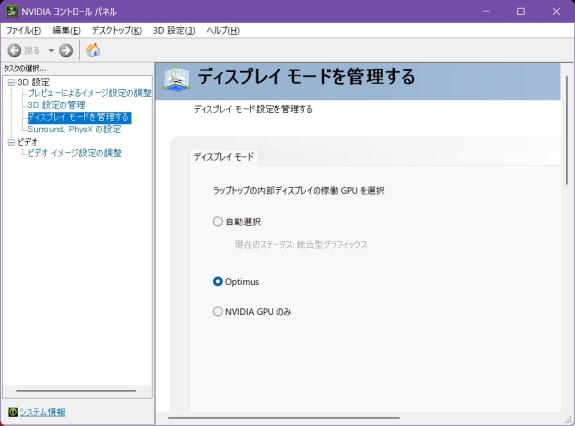Screen dimensions: 575x426
Task: Collapse the 3D 設定 tree node
Action: click(11, 82)
